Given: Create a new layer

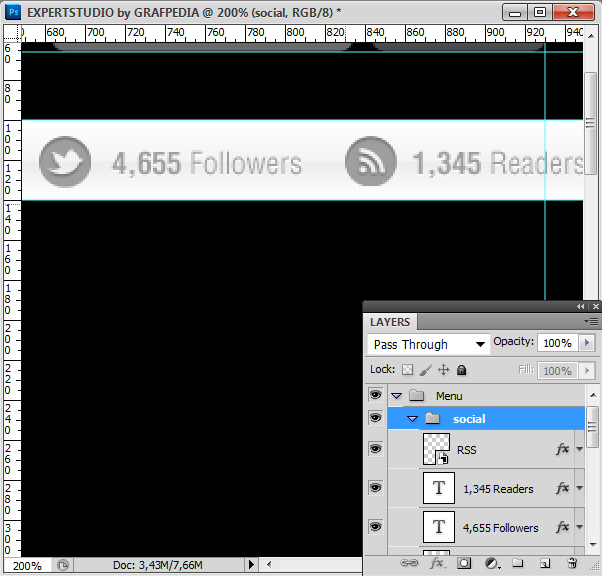Looking at the screenshot, I should (x=545, y=564).
